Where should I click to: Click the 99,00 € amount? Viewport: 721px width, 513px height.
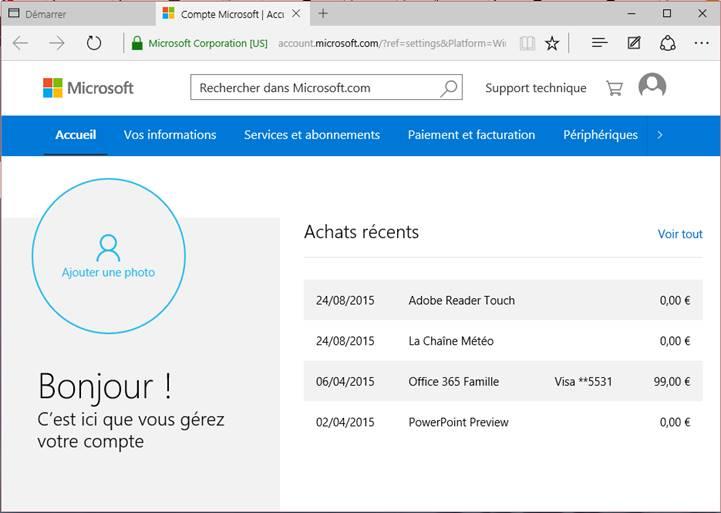(672, 382)
